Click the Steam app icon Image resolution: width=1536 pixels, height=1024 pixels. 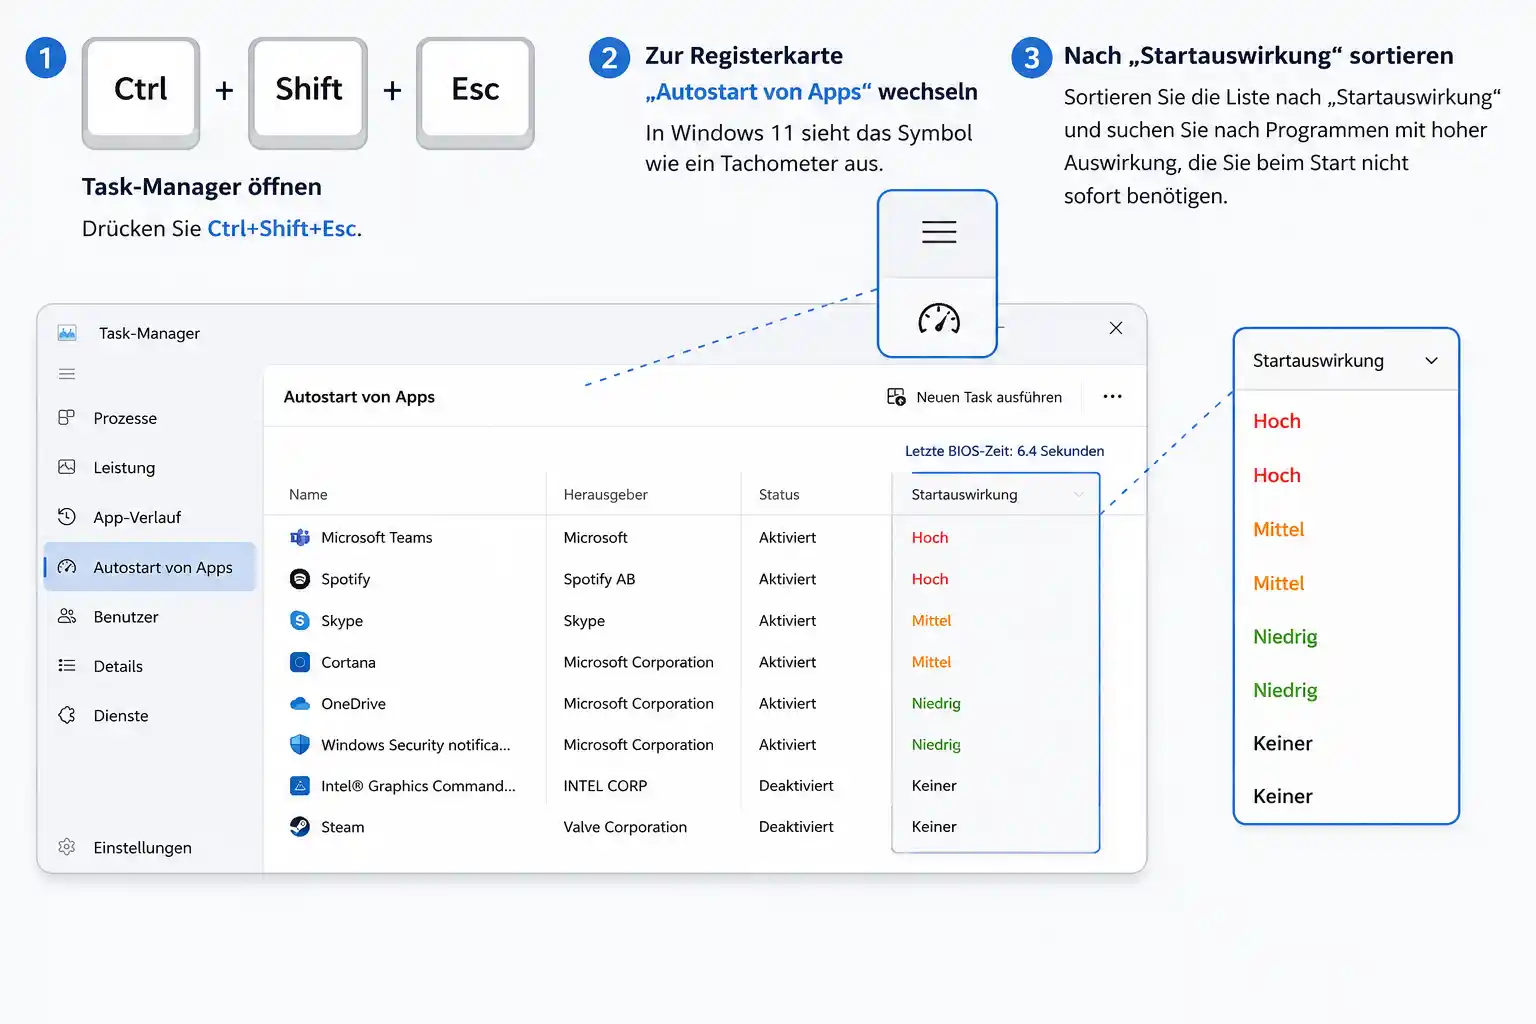(x=300, y=827)
